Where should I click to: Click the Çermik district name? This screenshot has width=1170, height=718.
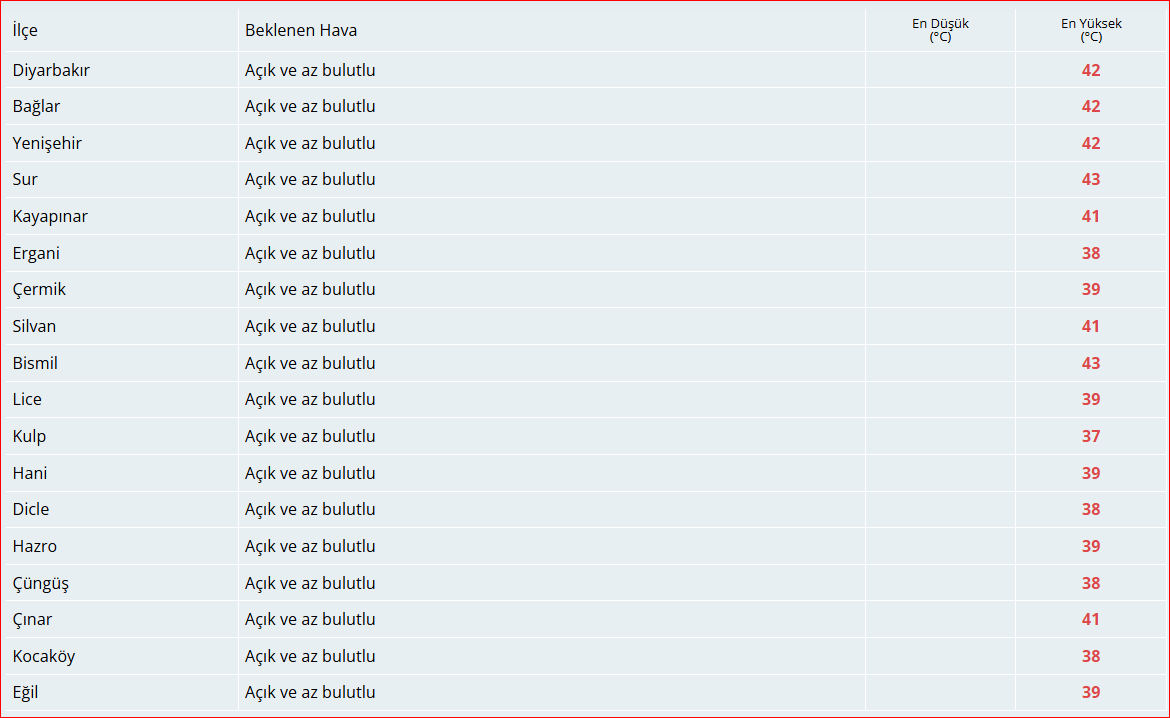(x=39, y=289)
